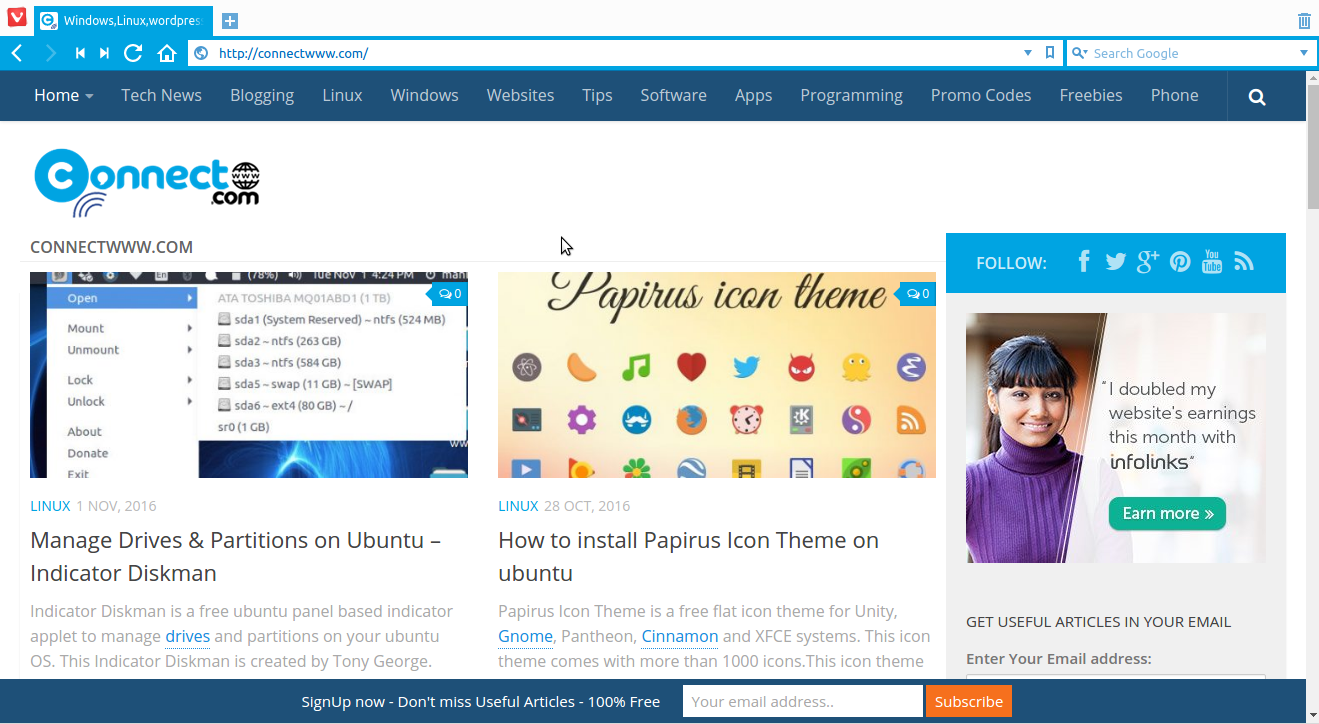The height and width of the screenshot is (724, 1319).
Task: Open the Blogging section
Action: (x=262, y=96)
